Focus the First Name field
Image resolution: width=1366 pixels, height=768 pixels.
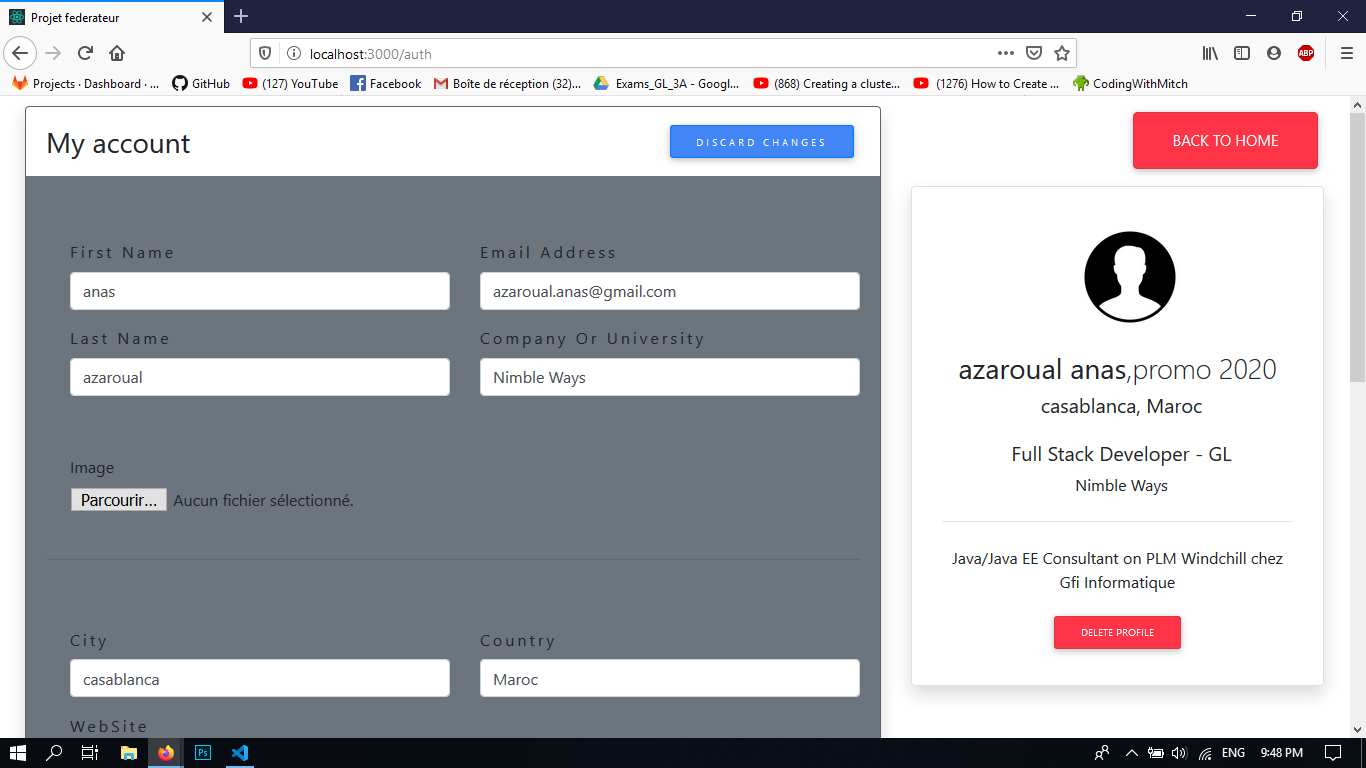260,291
